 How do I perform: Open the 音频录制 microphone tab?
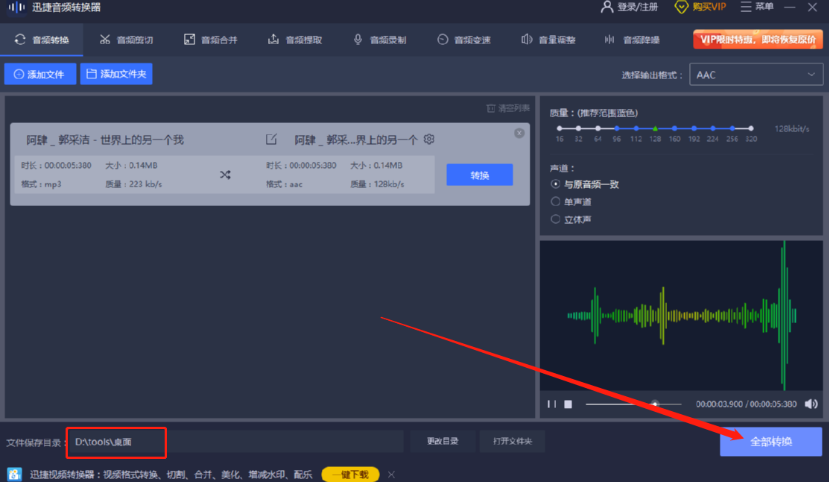(x=379, y=40)
